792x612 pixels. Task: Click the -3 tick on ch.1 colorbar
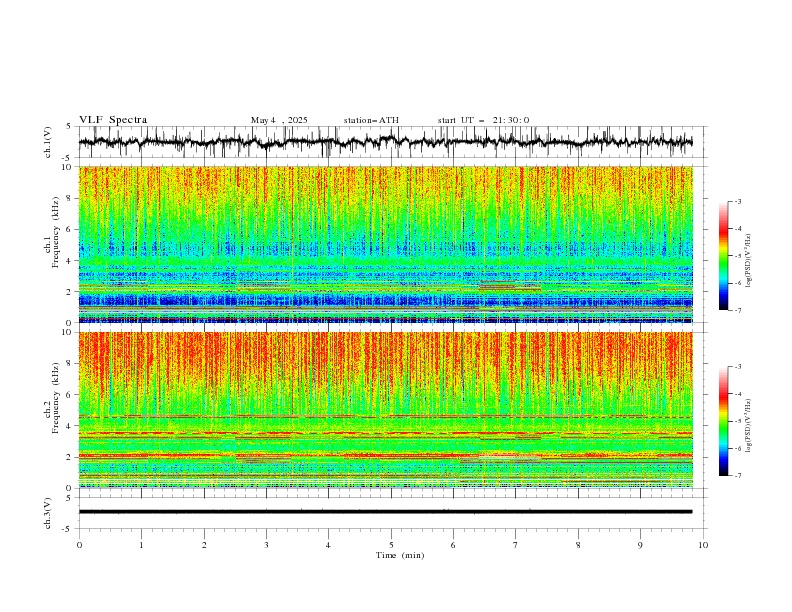click(737, 201)
